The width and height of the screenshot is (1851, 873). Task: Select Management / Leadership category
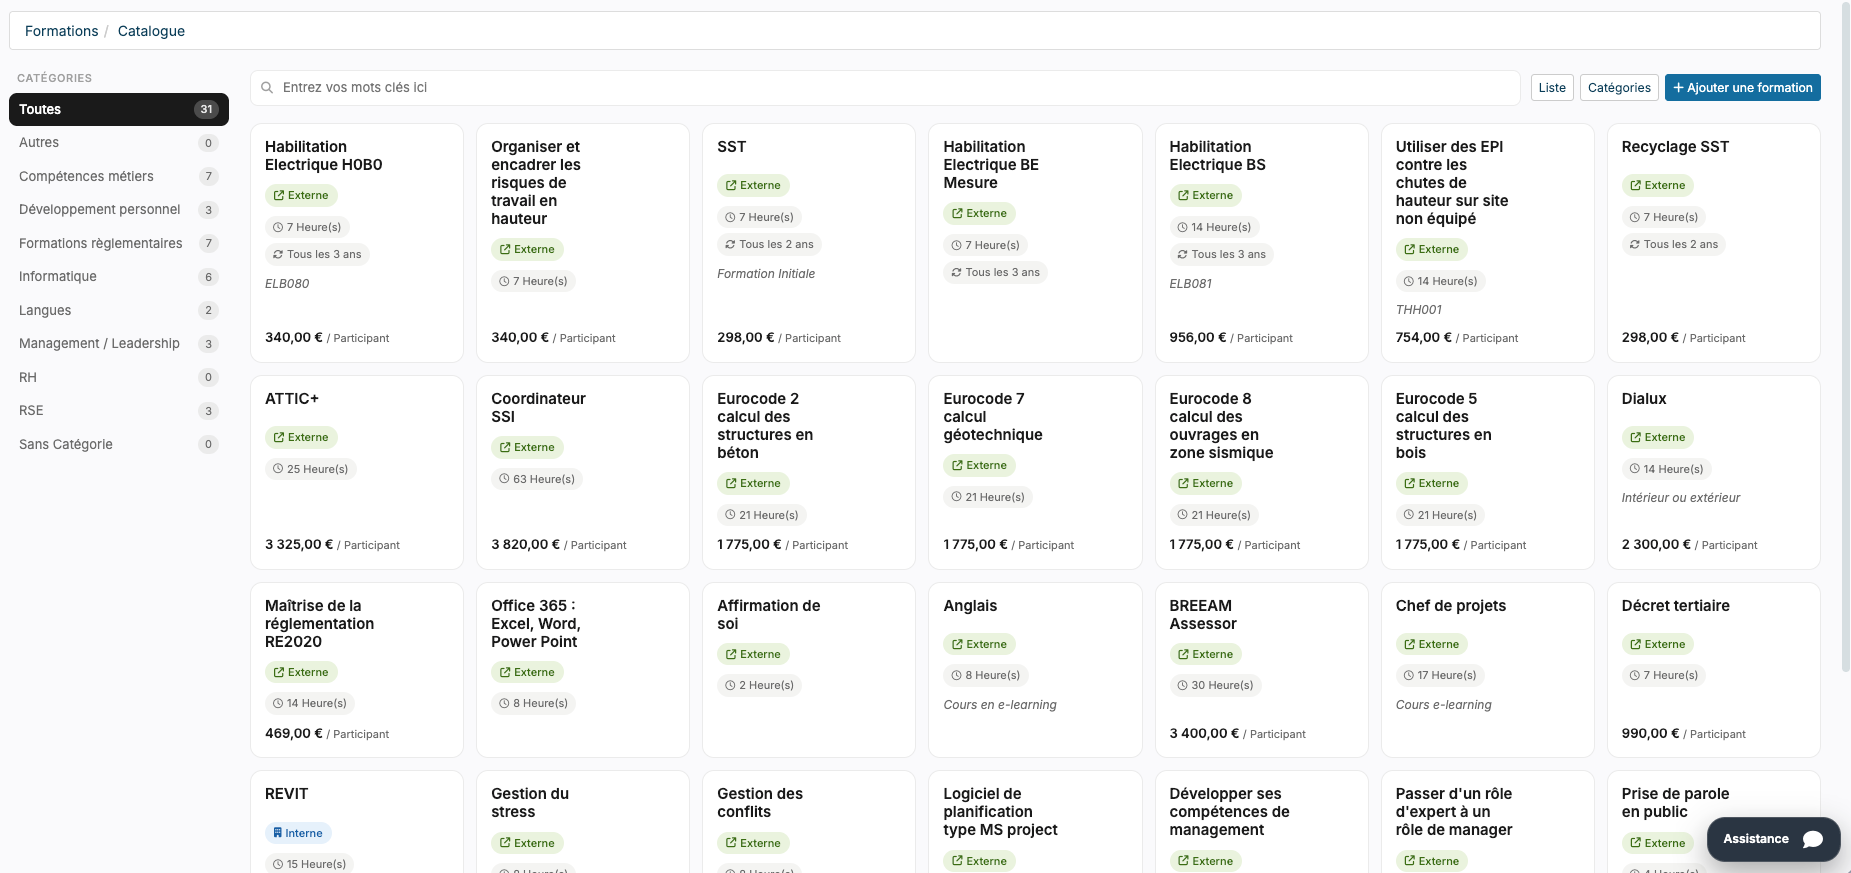click(x=119, y=344)
